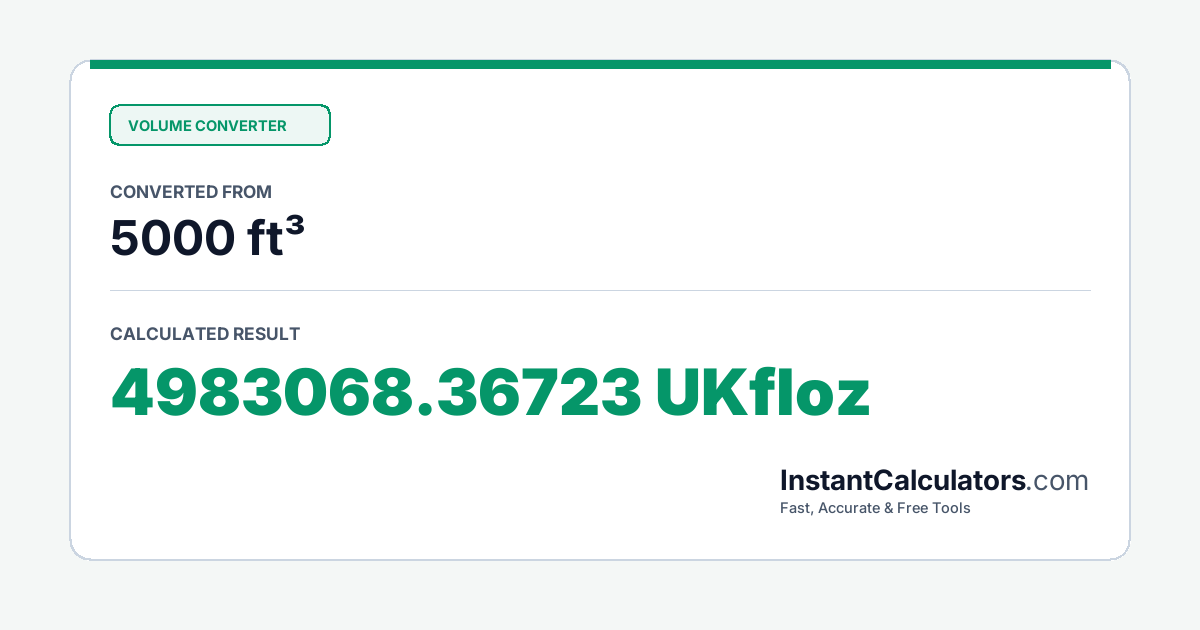Image resolution: width=1200 pixels, height=630 pixels.
Task: Click the green accent bar atop the card
Action: pos(600,64)
